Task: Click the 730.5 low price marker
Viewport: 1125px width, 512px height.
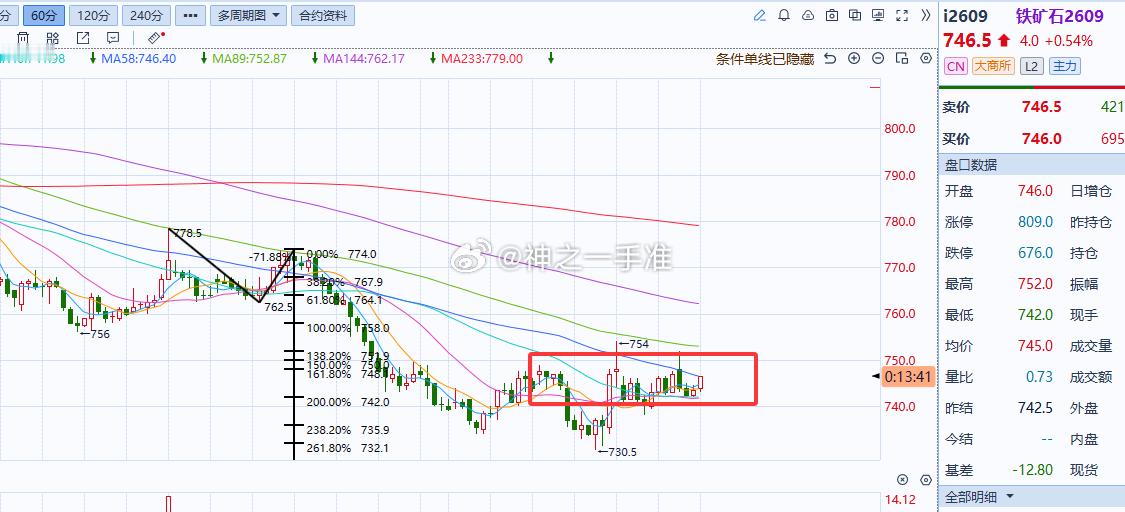Action: pyautogui.click(x=618, y=452)
